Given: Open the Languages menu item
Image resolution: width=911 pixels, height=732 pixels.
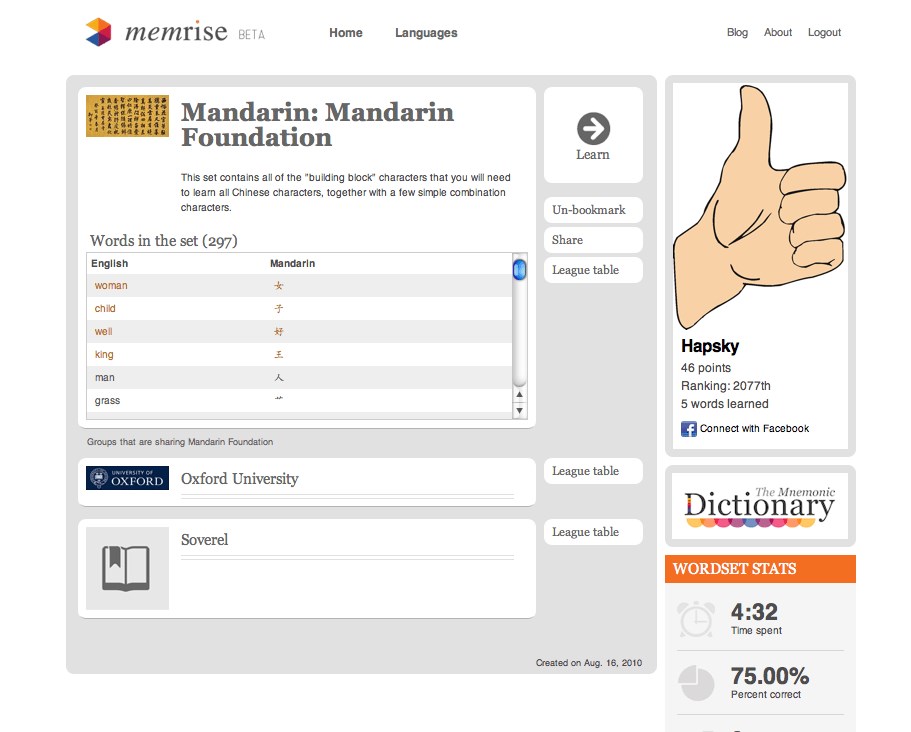Looking at the screenshot, I should pos(426,33).
